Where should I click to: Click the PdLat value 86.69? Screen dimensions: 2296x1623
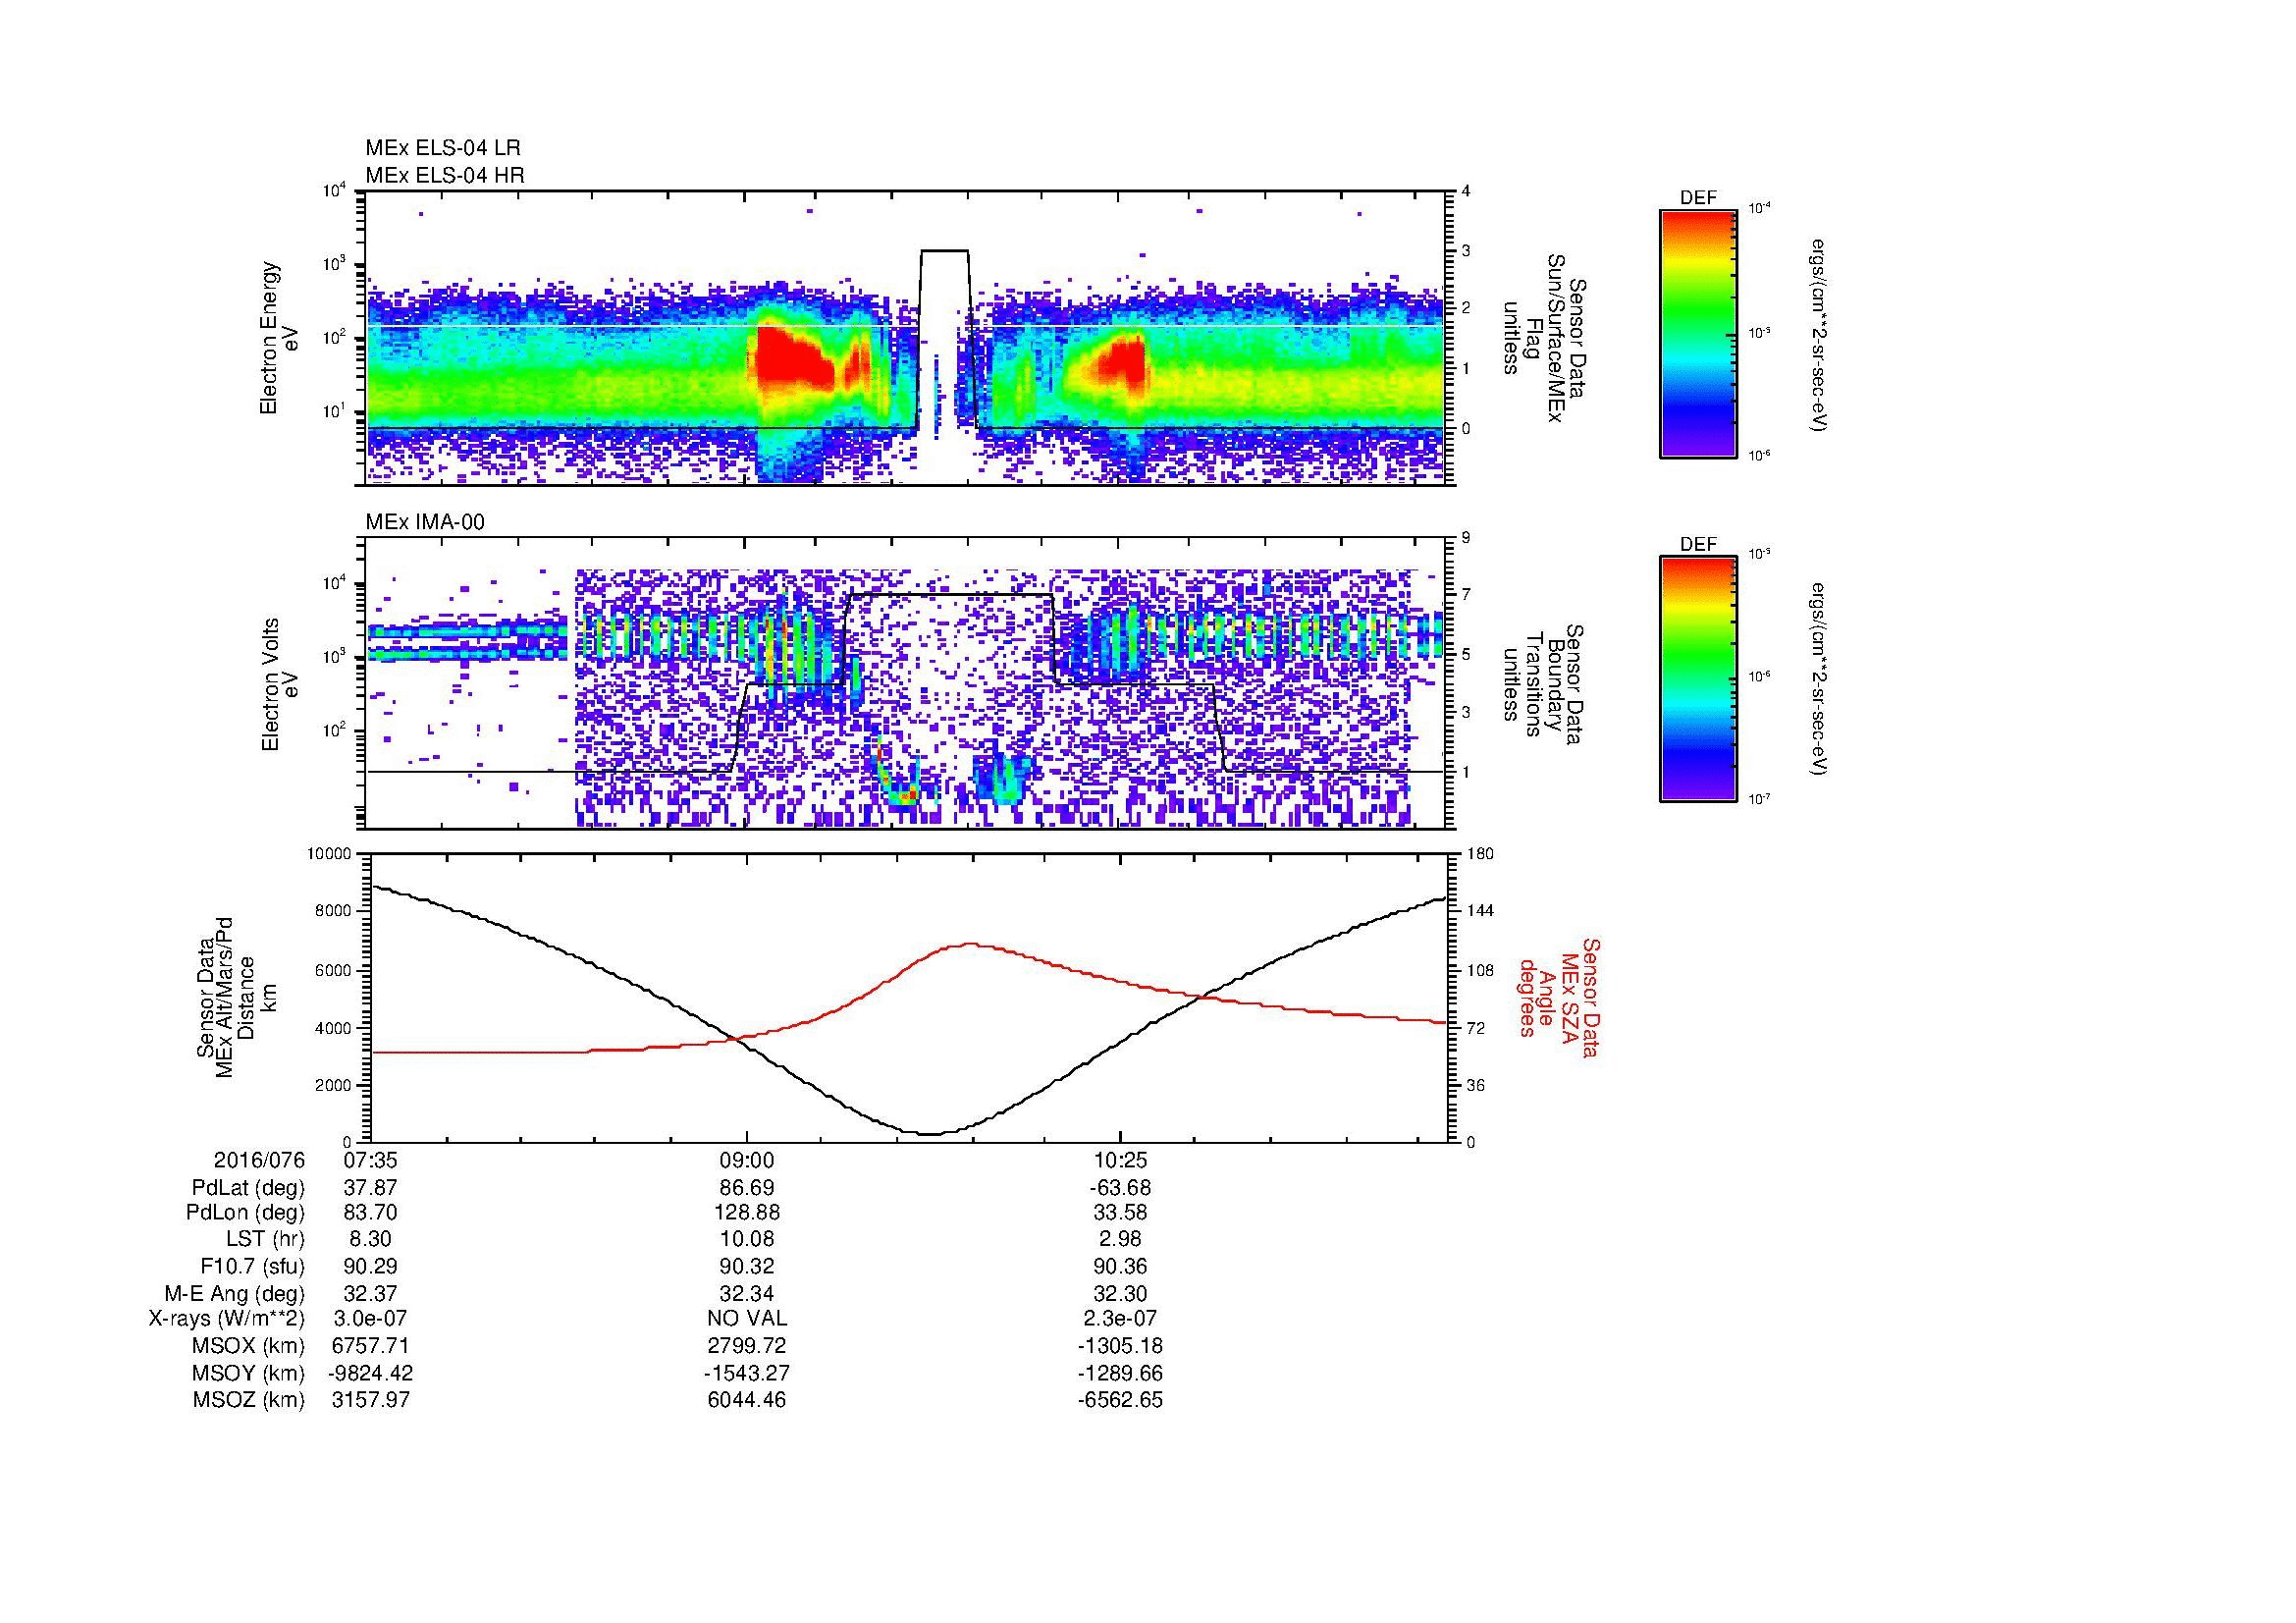click(x=747, y=1188)
